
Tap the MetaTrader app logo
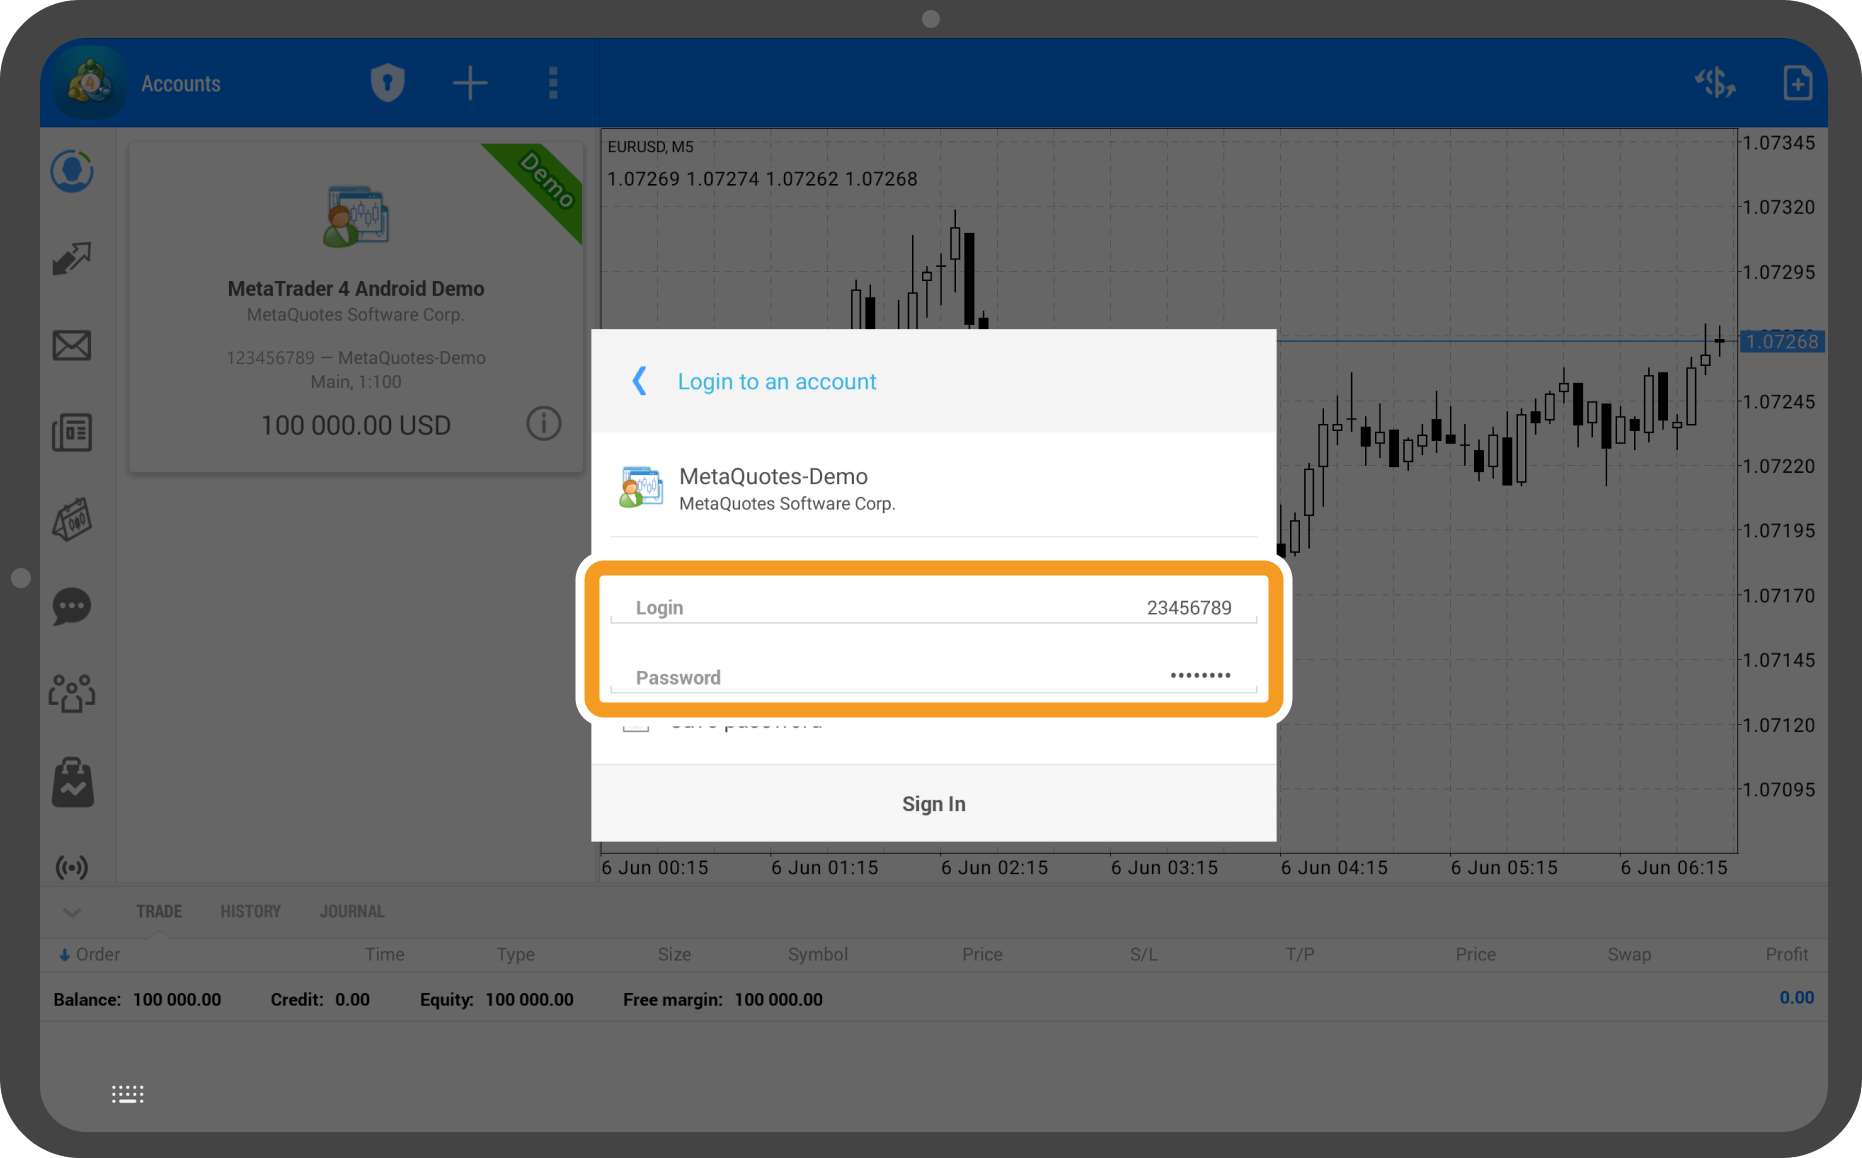[90, 83]
